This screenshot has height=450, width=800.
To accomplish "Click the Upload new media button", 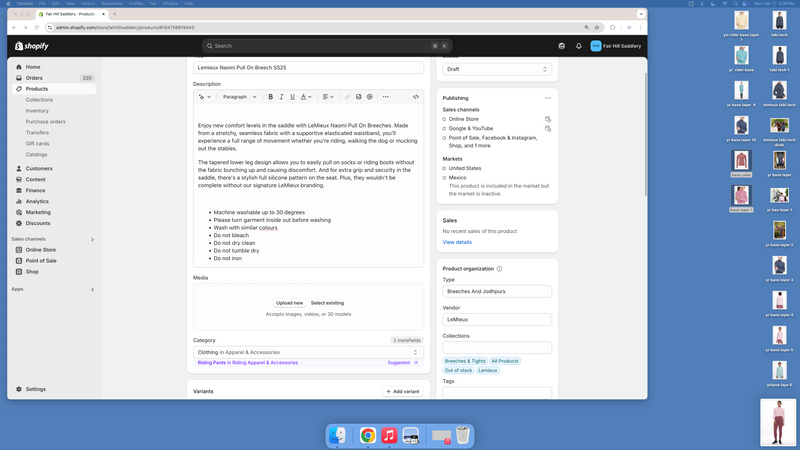I will click(289, 303).
